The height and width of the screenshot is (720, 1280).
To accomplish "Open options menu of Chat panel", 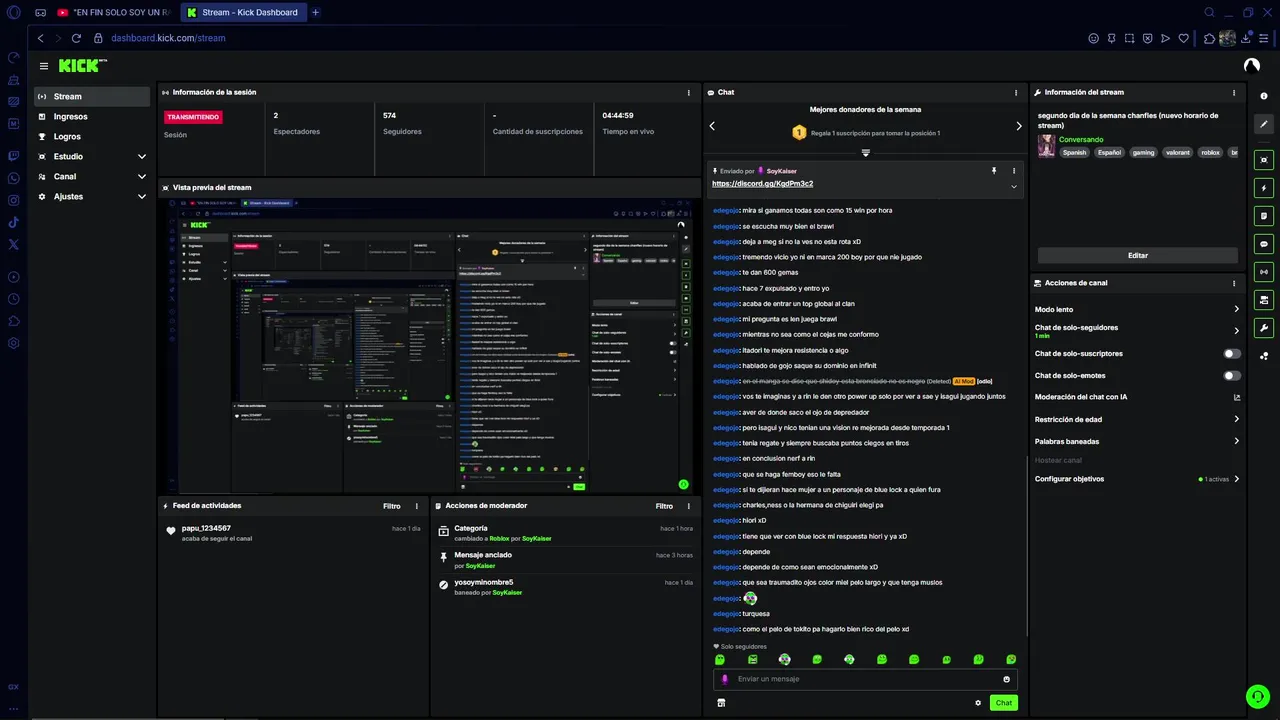I will pos(1015,92).
